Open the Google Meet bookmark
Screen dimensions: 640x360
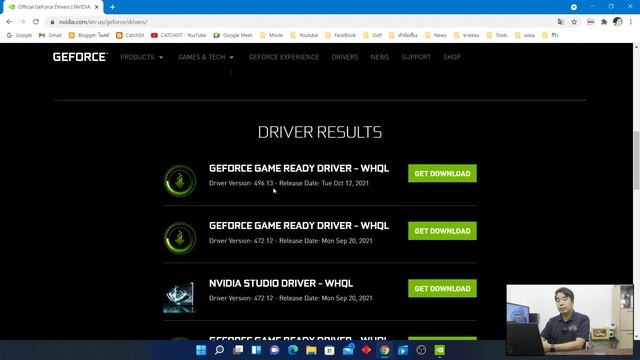pyautogui.click(x=233, y=36)
